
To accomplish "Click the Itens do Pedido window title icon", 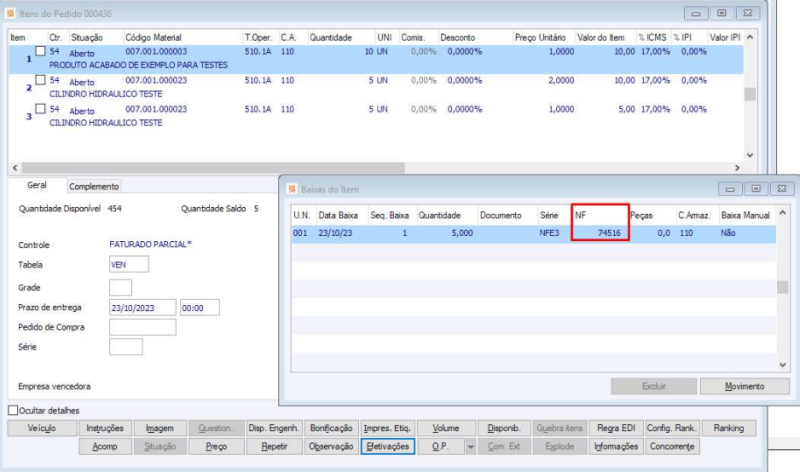I will 10,13.
